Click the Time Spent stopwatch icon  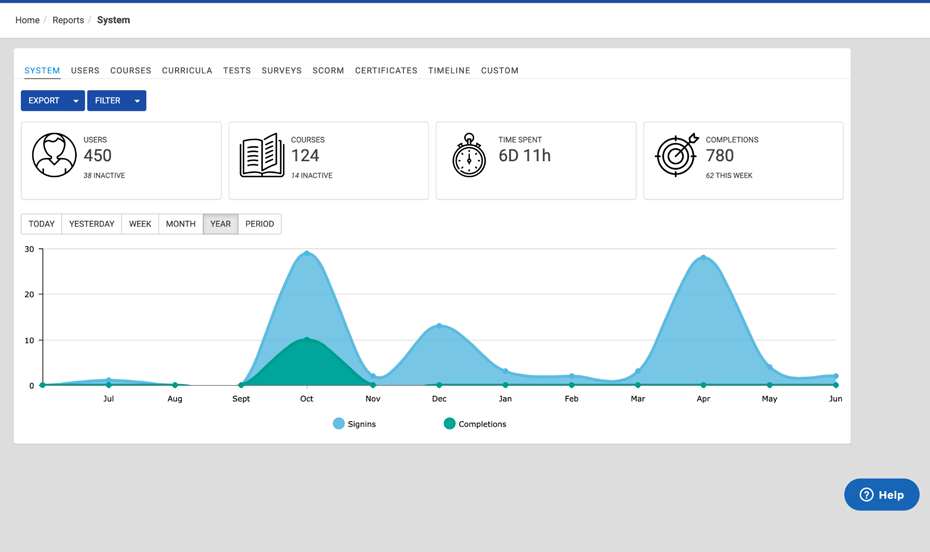click(x=469, y=156)
